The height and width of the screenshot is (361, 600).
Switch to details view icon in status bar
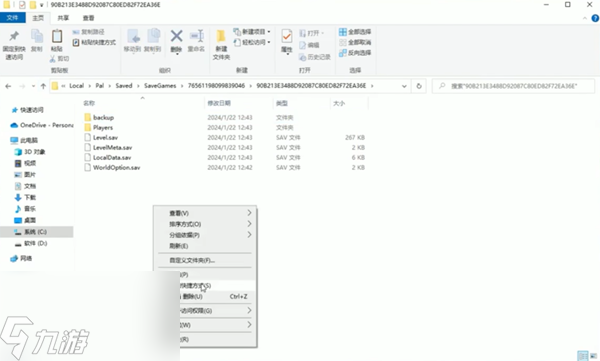[x=583, y=356]
